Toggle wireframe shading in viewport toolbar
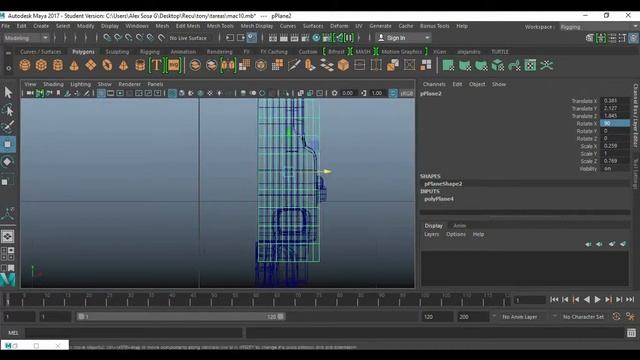 pyautogui.click(x=172, y=93)
